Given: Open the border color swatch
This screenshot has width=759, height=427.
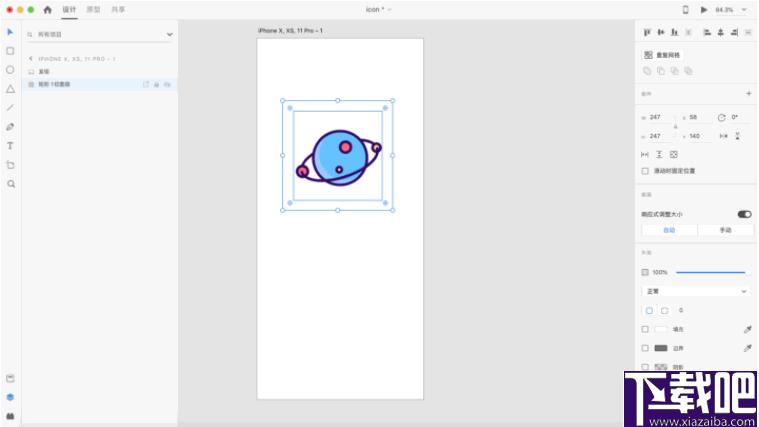Looking at the screenshot, I should pos(661,348).
